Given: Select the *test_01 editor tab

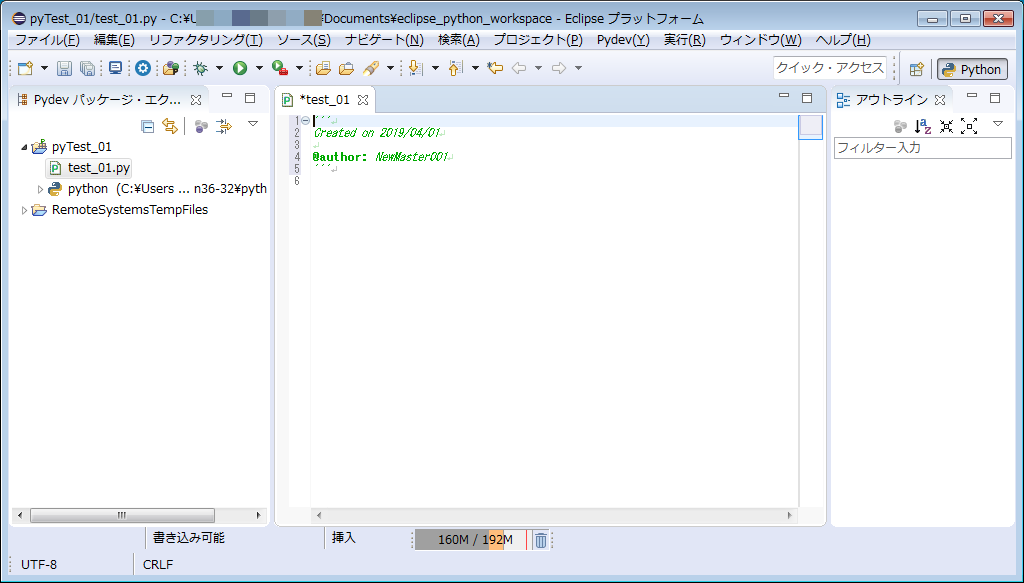Looking at the screenshot, I should click(325, 100).
